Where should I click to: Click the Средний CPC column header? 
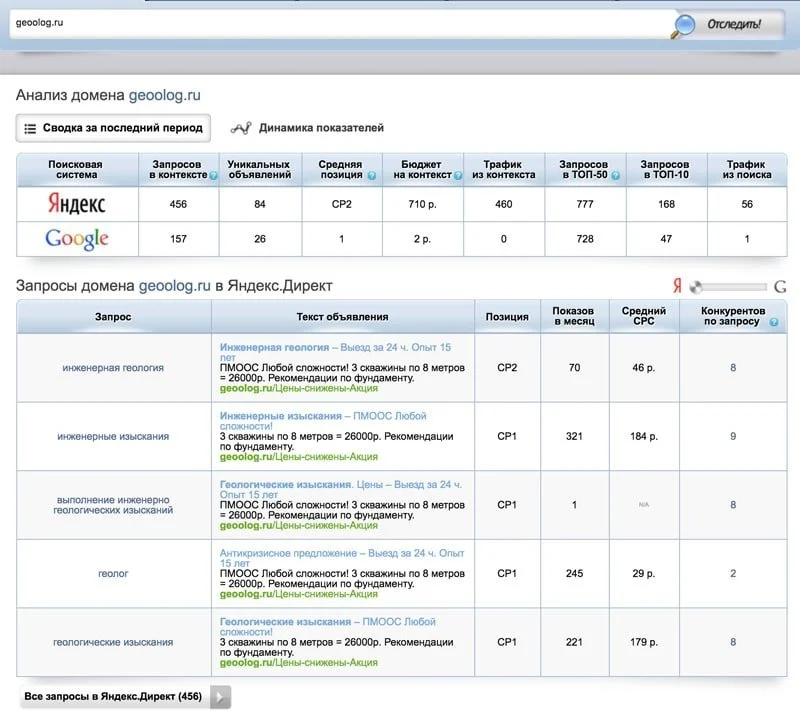643,316
